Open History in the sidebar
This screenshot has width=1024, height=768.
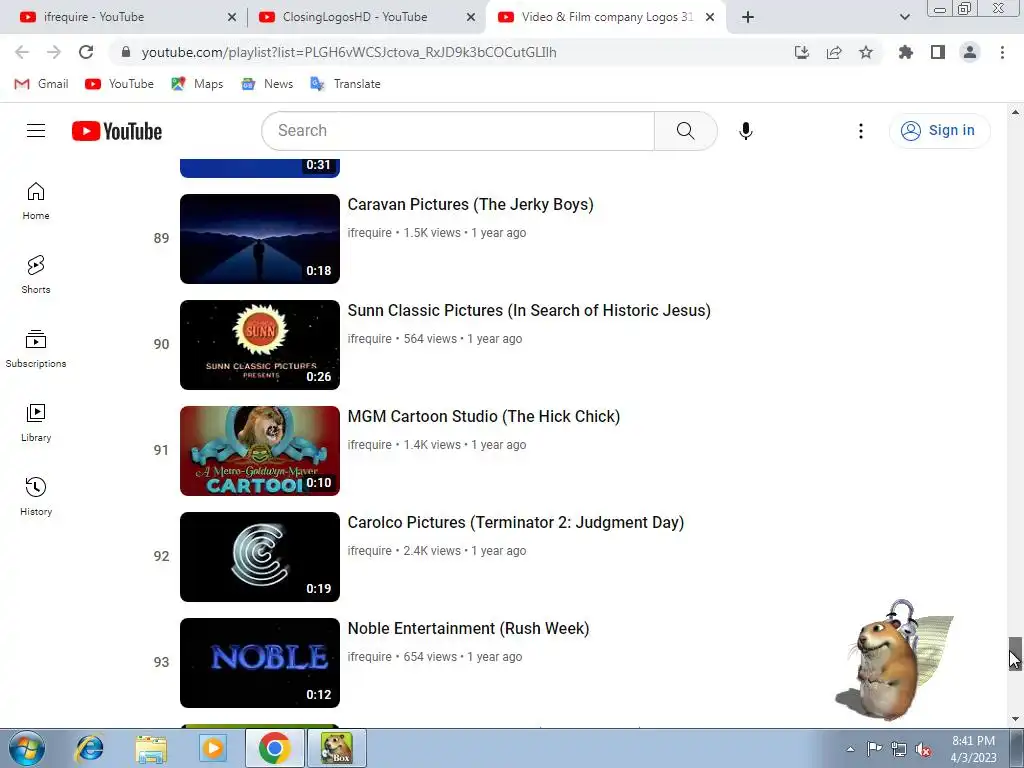point(36,497)
